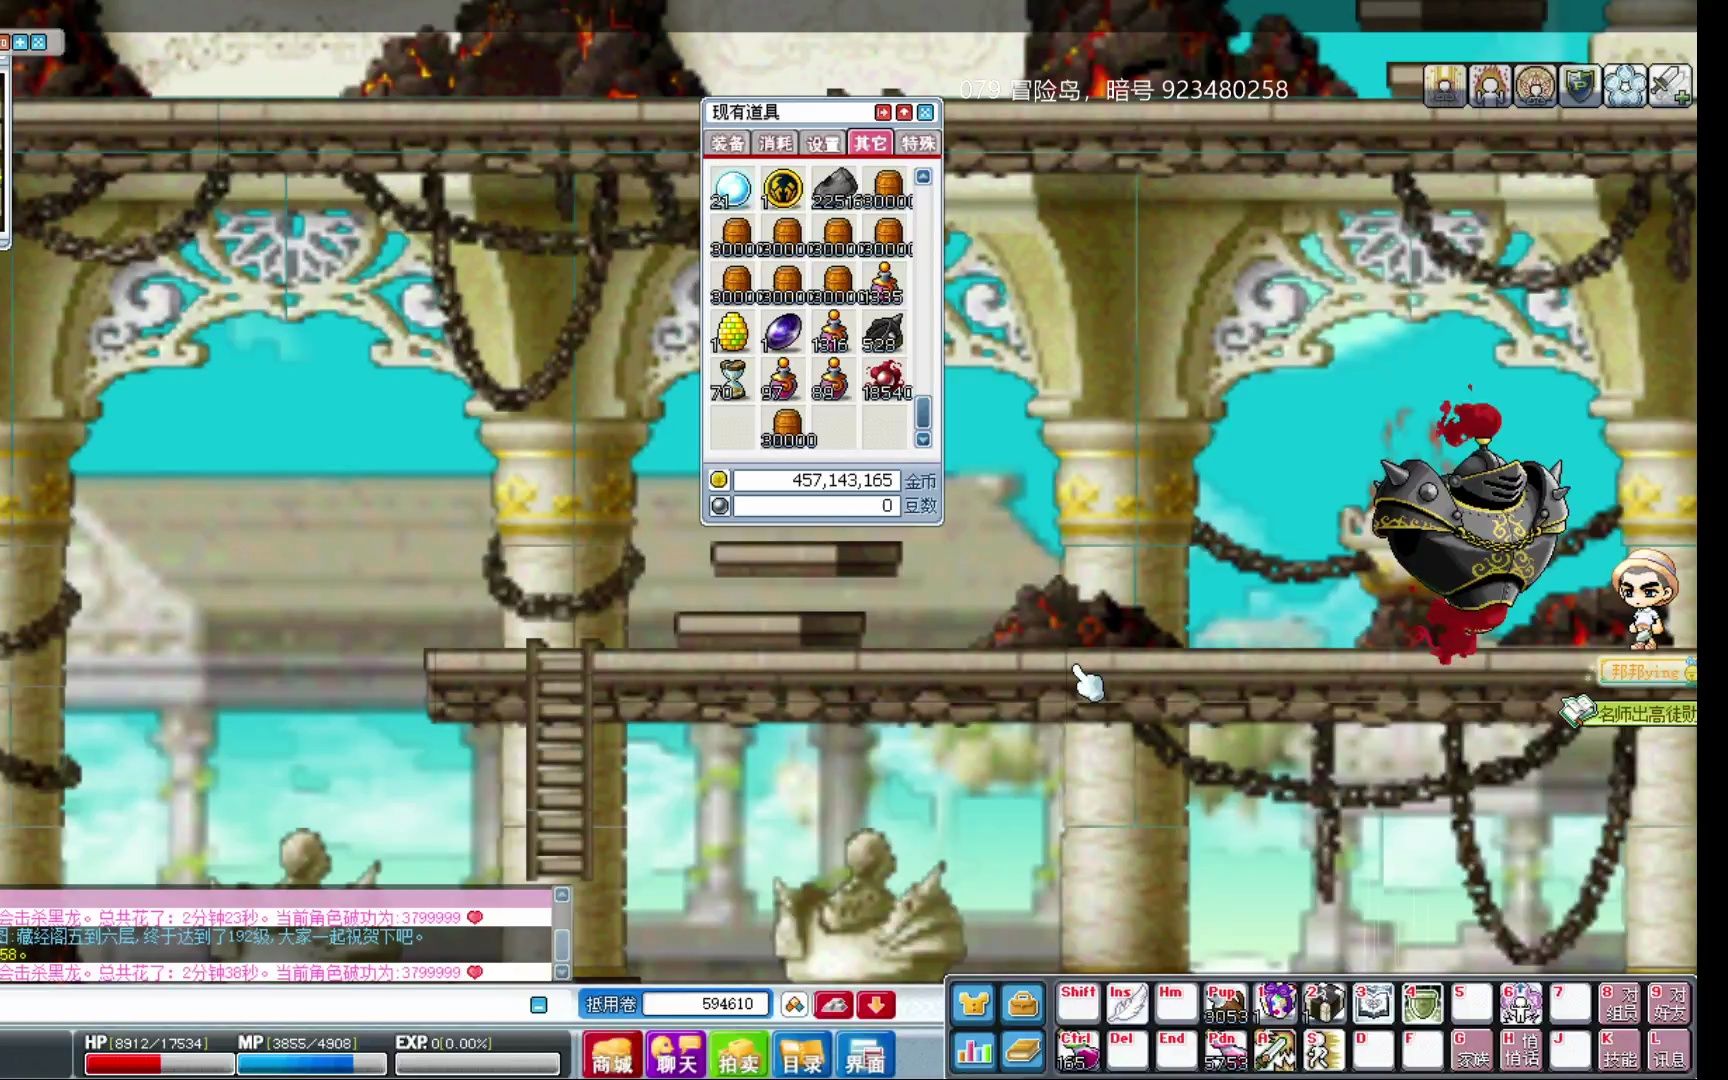
Task: Select the potion bottle with quantity 97
Action: click(782, 381)
